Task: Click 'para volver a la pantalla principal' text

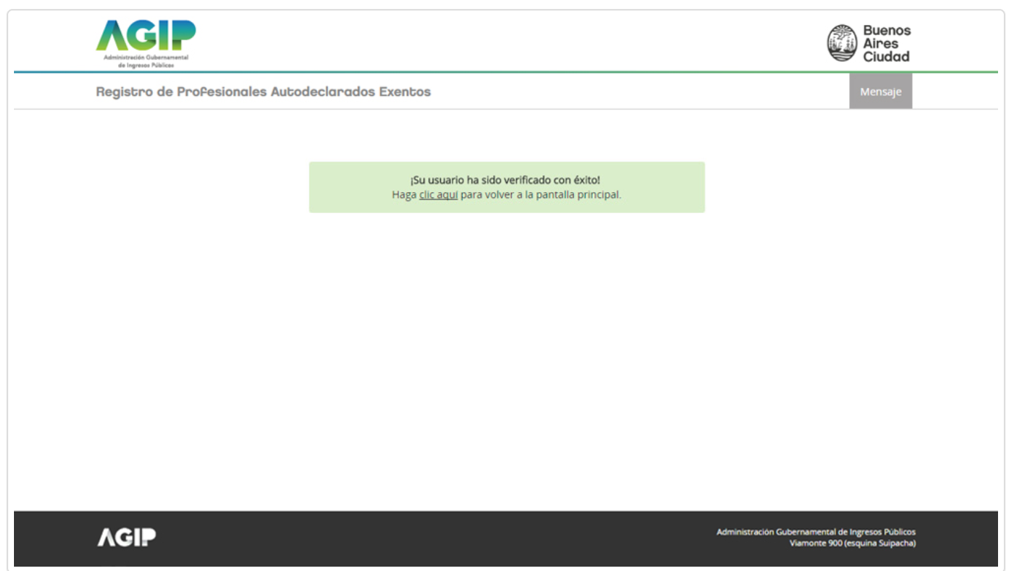Action: click(541, 195)
